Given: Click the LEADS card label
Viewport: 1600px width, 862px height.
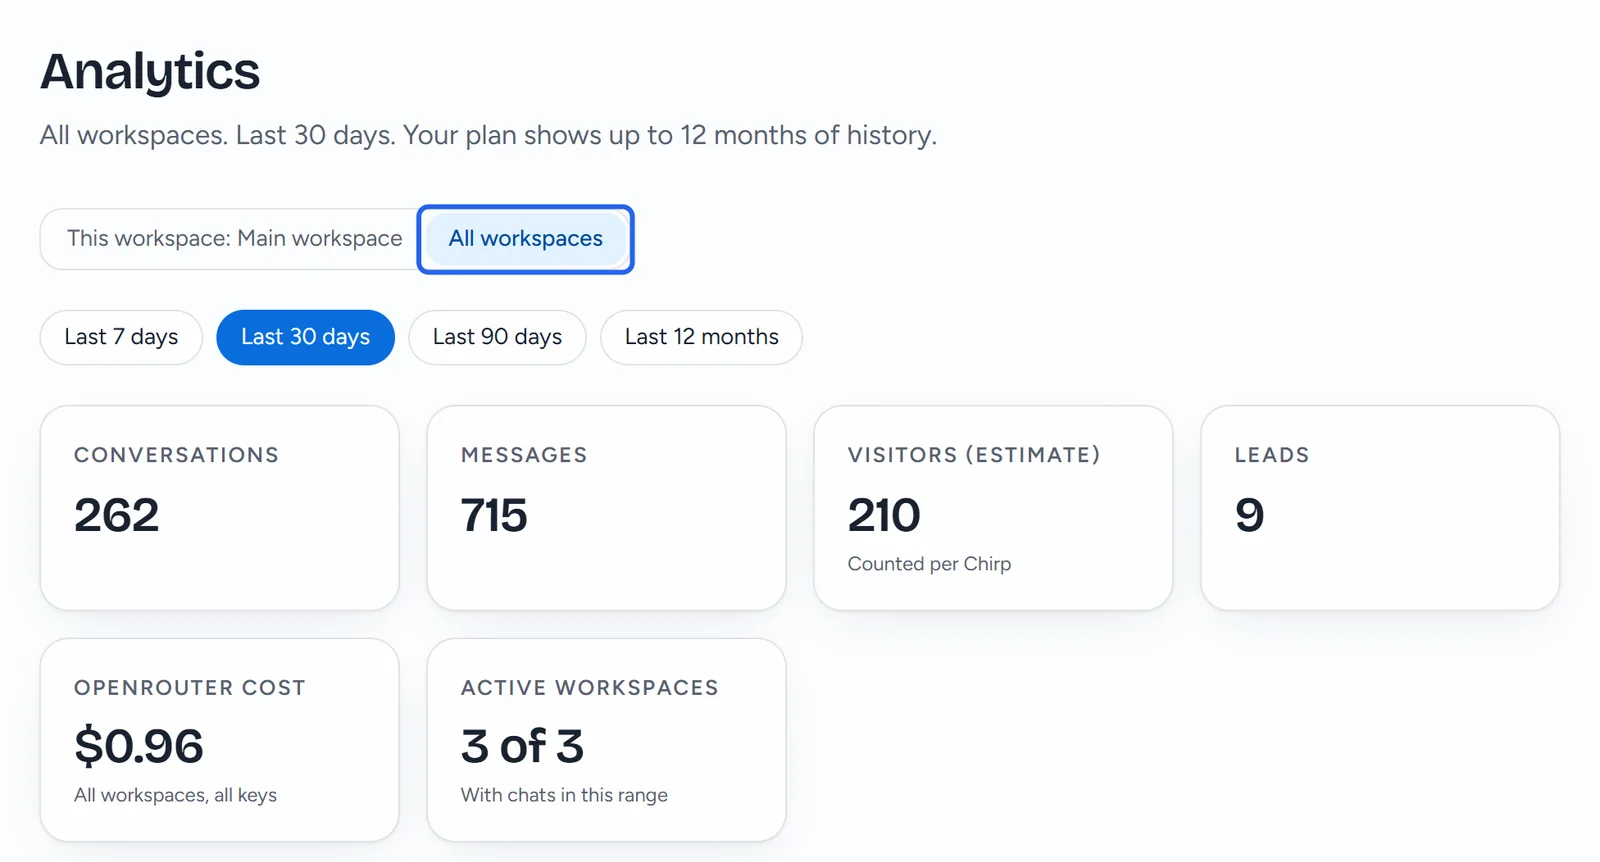Looking at the screenshot, I should click(x=1272, y=455).
